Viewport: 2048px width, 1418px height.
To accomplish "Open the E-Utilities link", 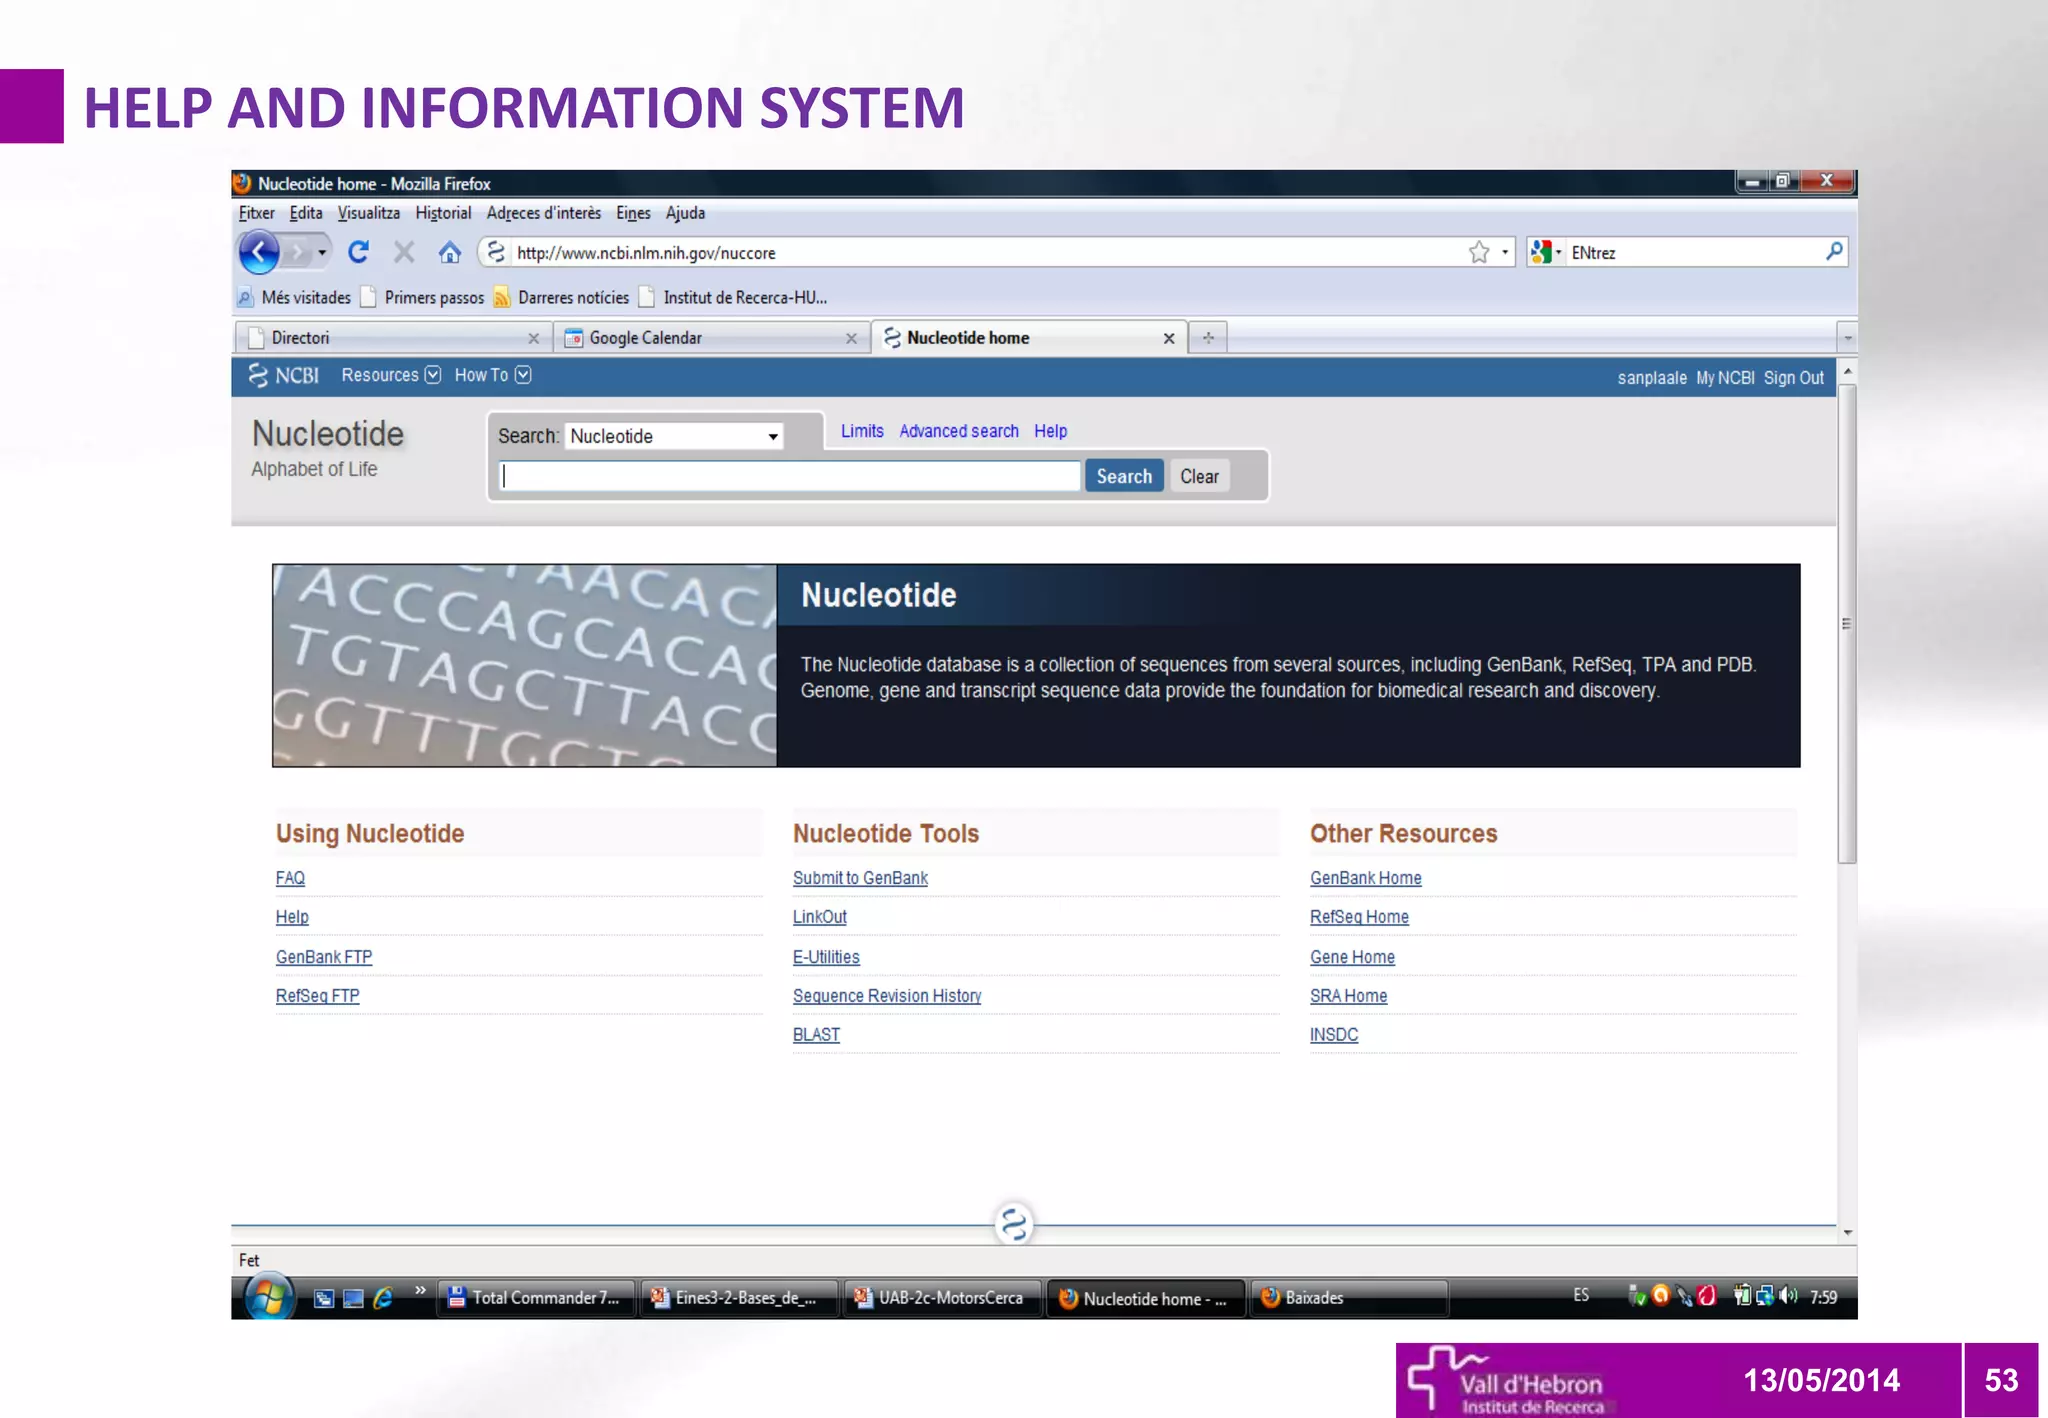I will point(826,957).
